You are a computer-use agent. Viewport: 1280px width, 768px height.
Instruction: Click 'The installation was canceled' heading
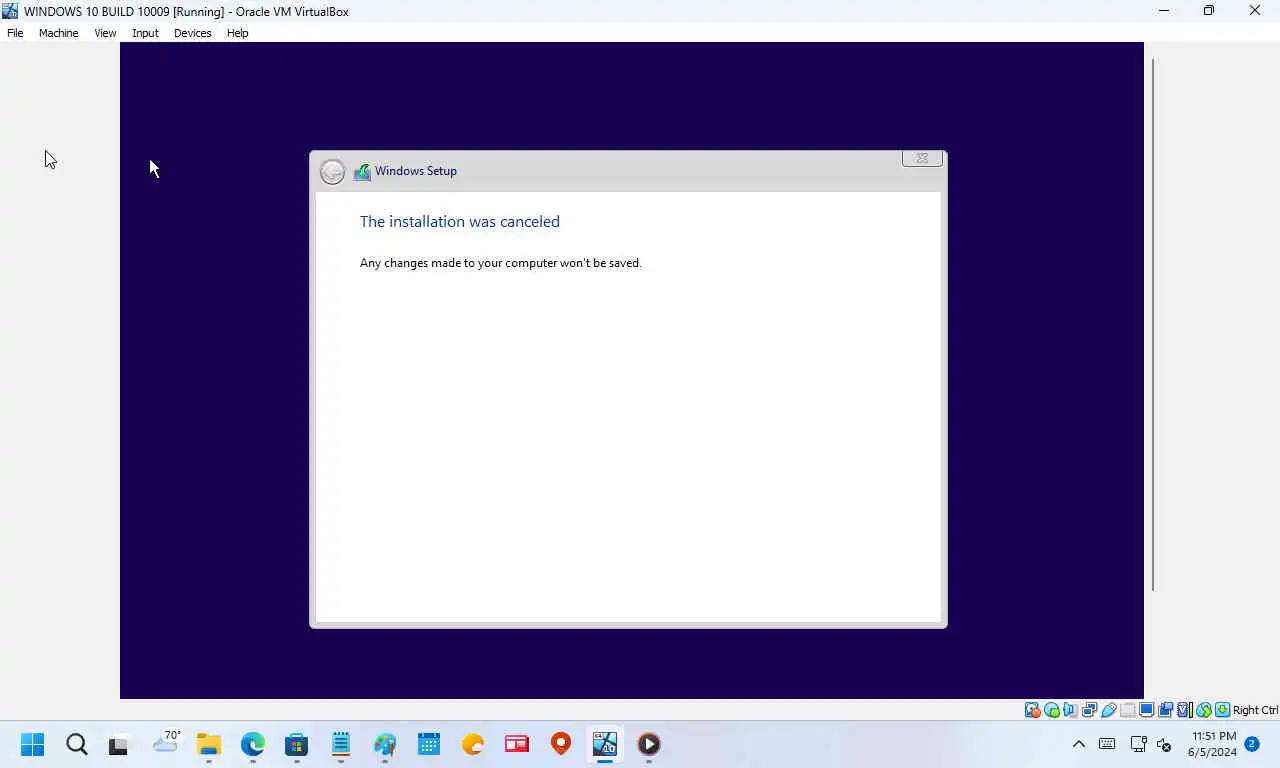[x=460, y=222]
